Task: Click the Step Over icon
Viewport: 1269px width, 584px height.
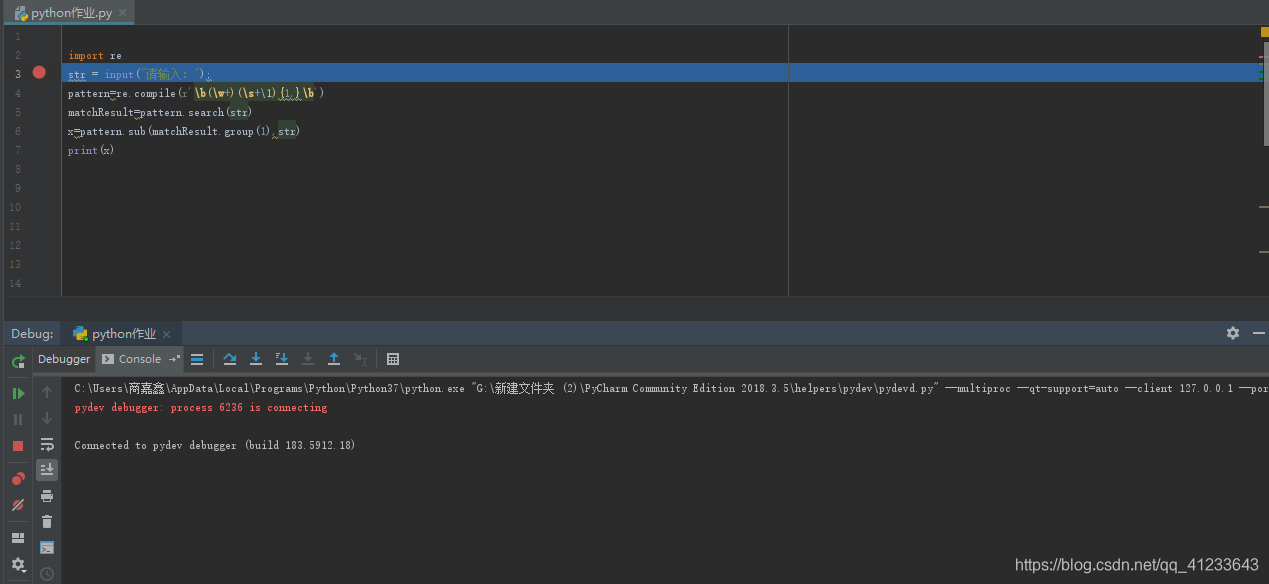Action: (x=230, y=359)
